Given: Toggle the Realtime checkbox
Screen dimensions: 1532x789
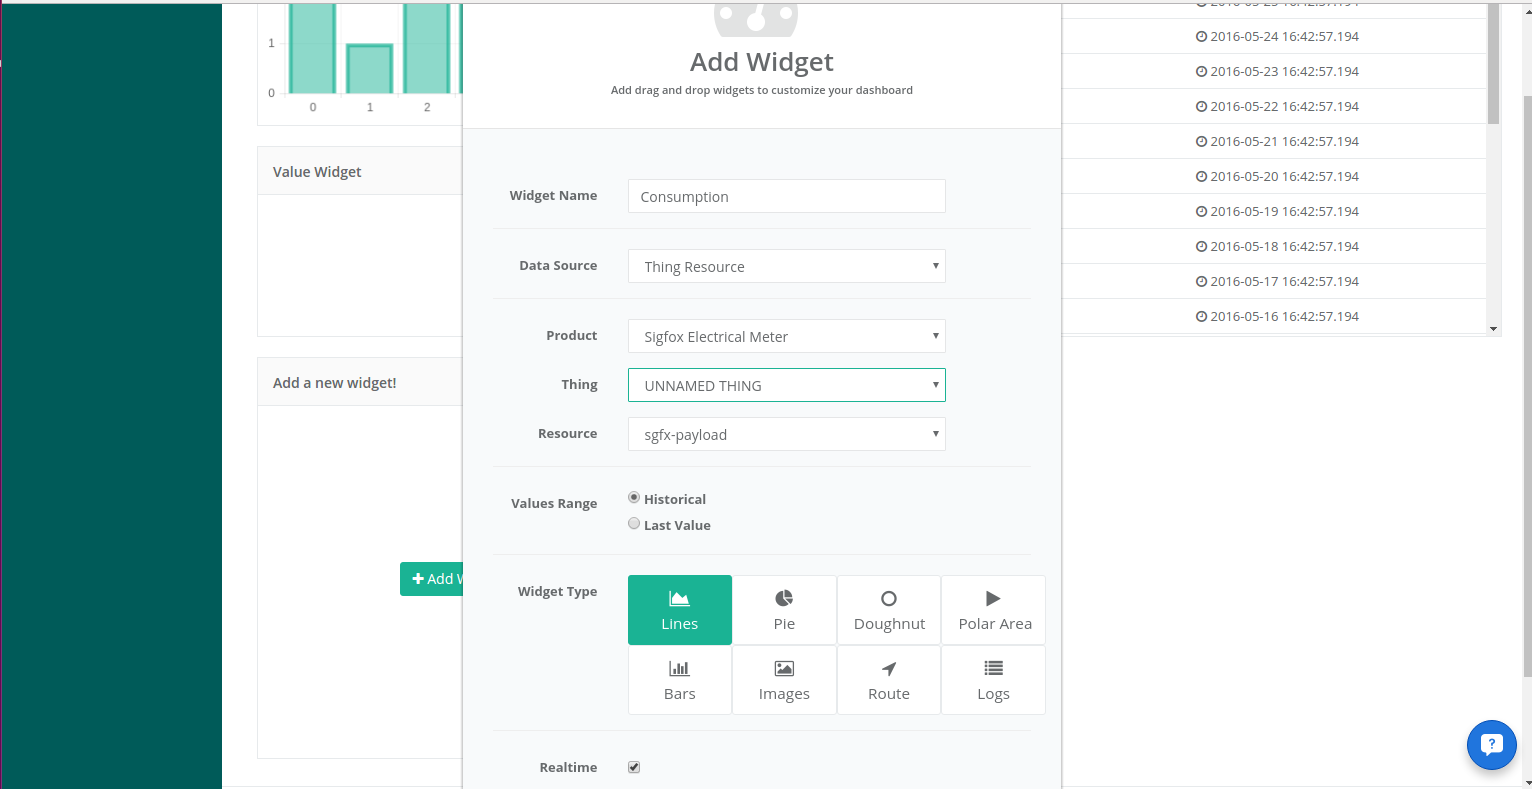Looking at the screenshot, I should 634,767.
